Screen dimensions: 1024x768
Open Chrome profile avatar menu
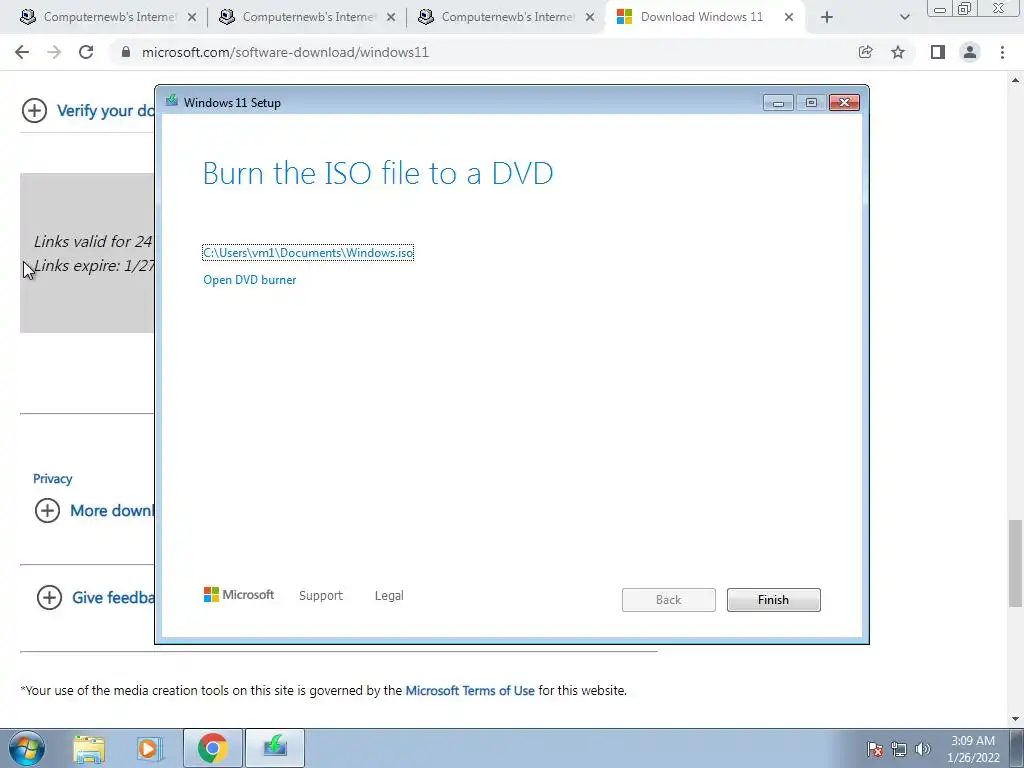tap(970, 52)
